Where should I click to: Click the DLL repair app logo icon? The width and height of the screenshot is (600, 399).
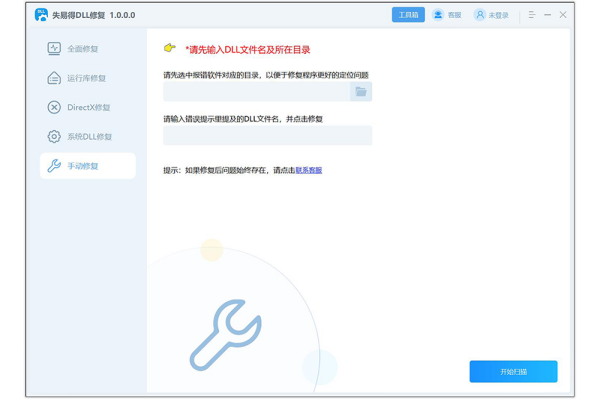[41, 15]
